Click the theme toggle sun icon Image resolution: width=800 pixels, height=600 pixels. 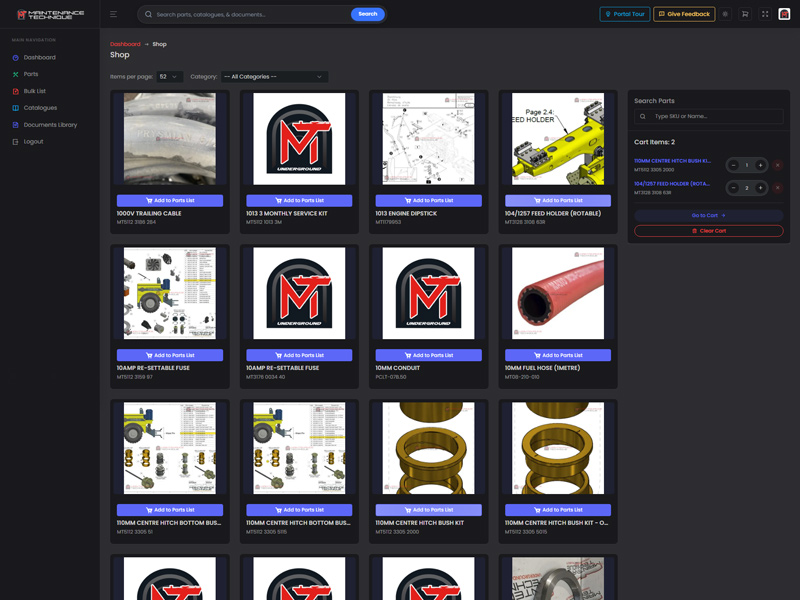pos(725,14)
